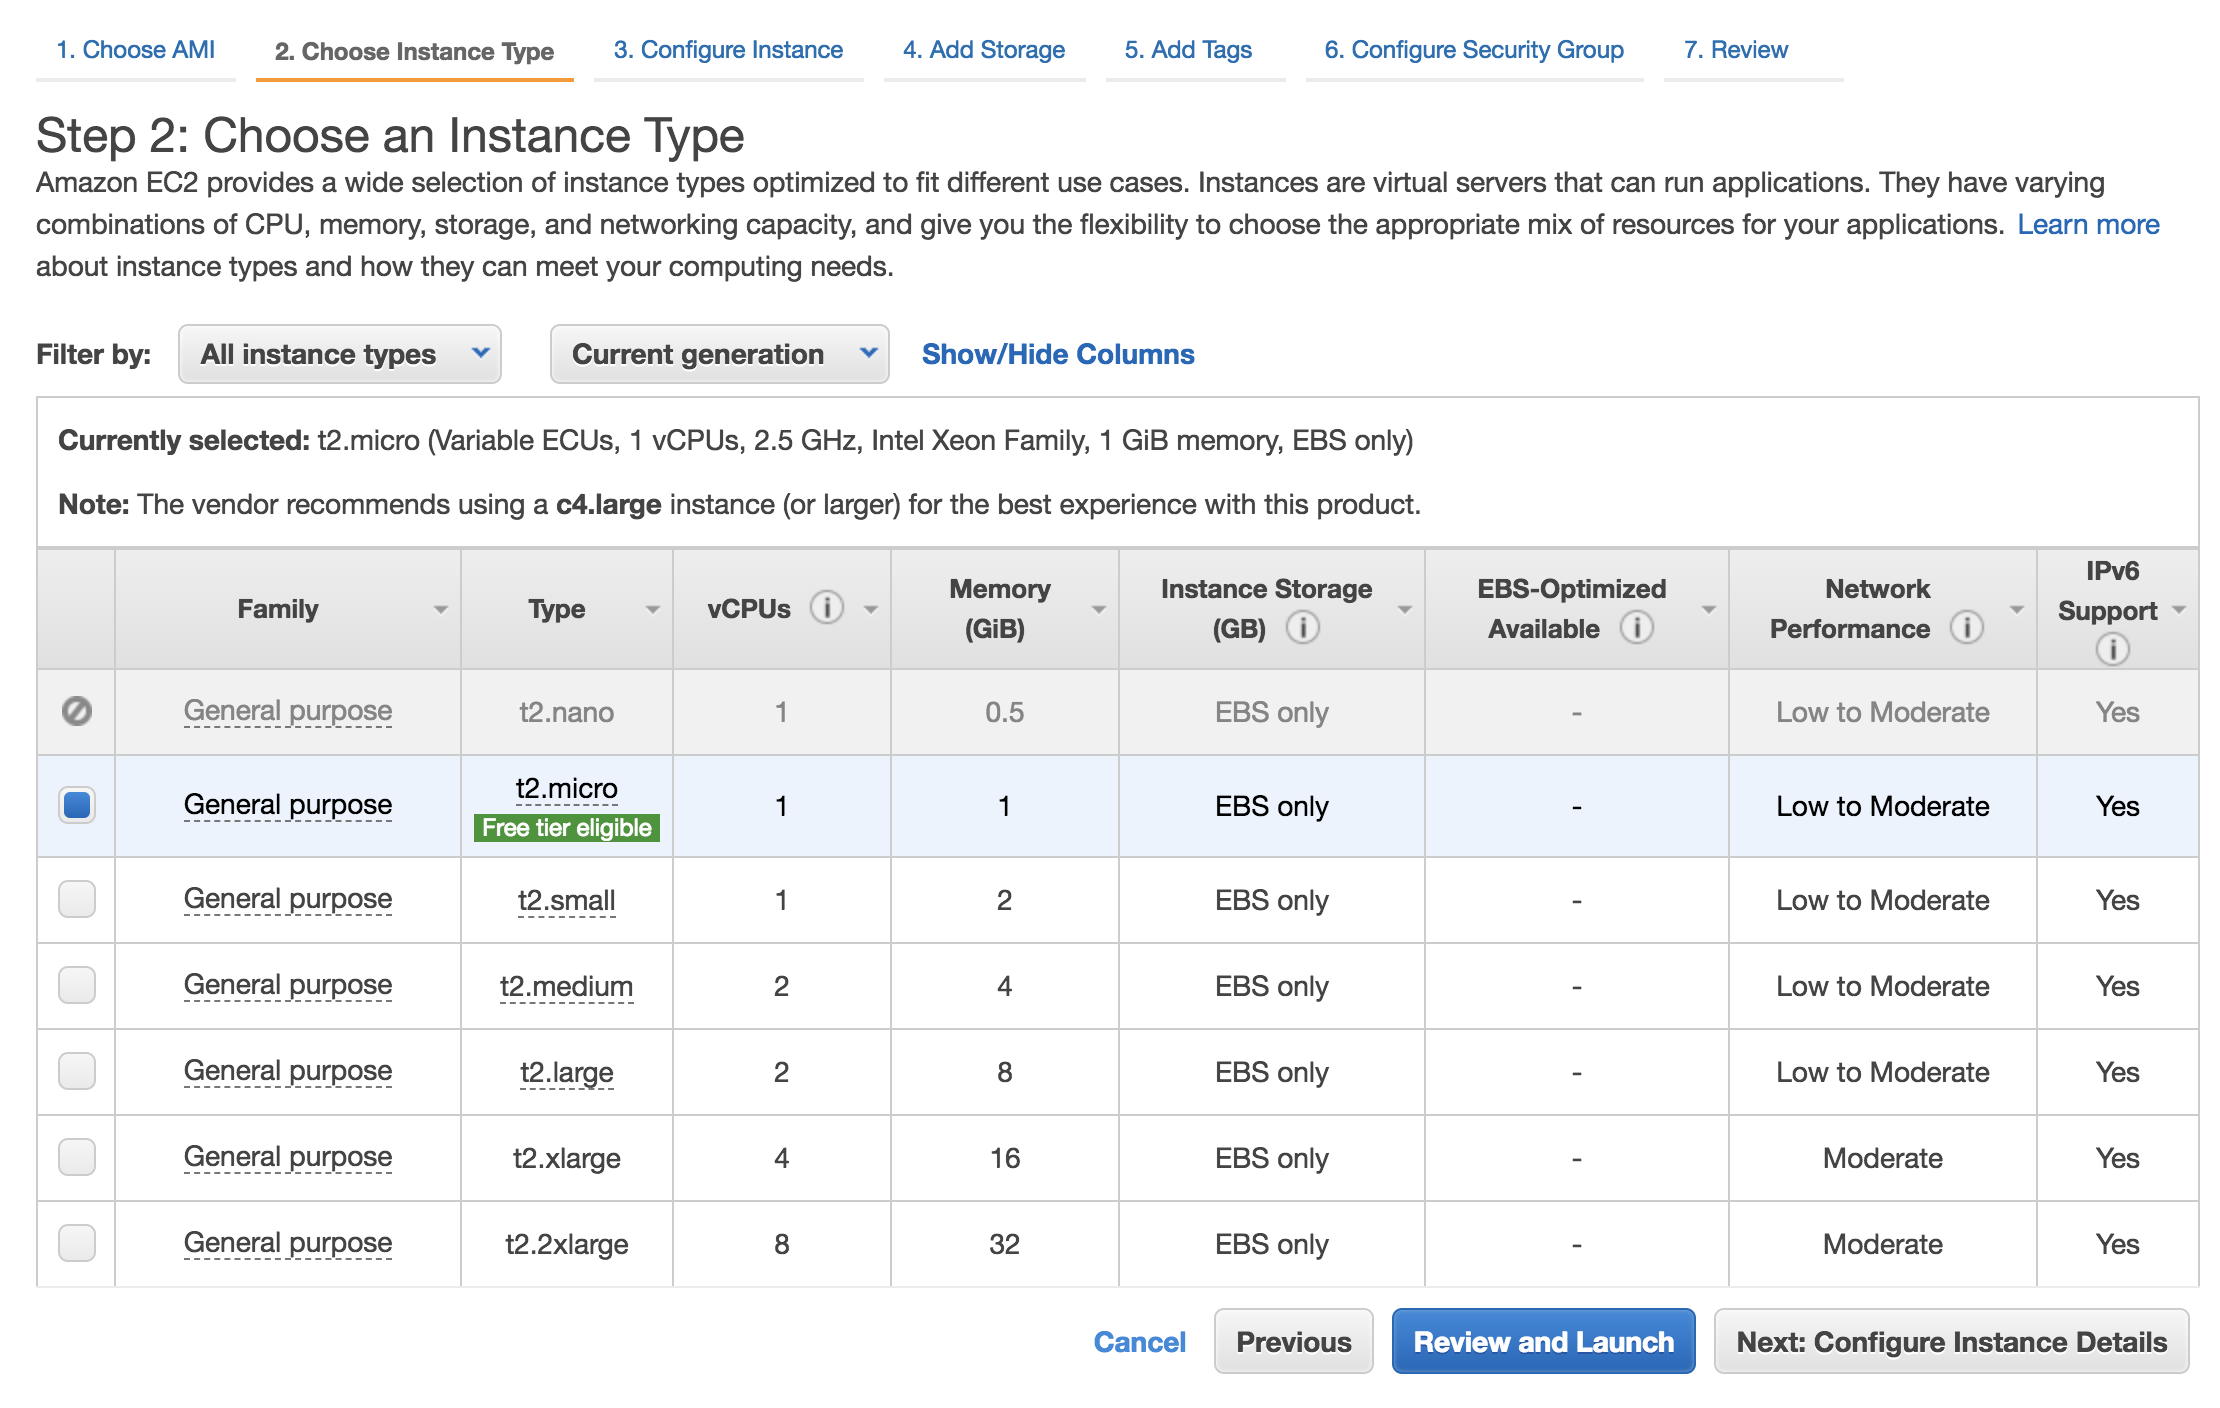2220x1408 pixels.
Task: Click the disabled icon on the t2.nano row
Action: 77,711
